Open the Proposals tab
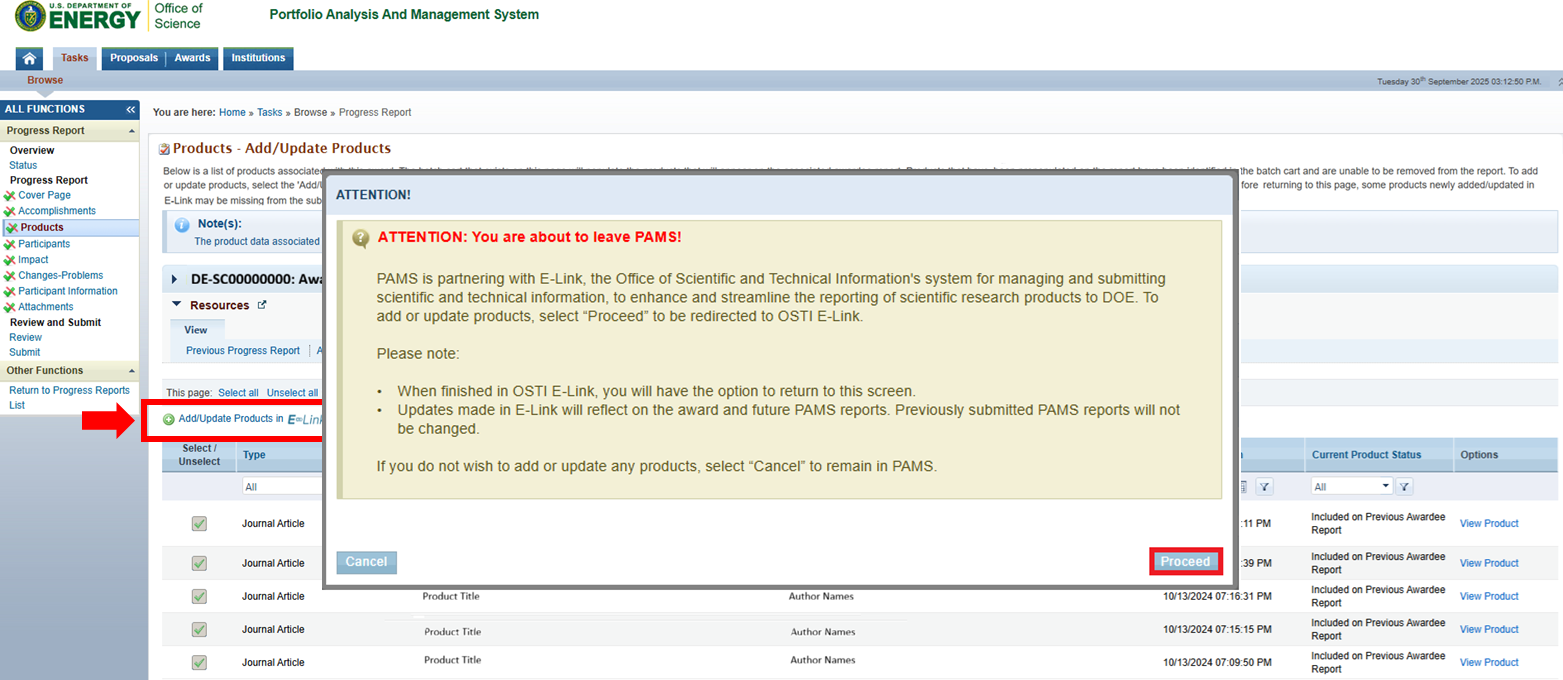Viewport: 1563px width, 680px height. (134, 58)
